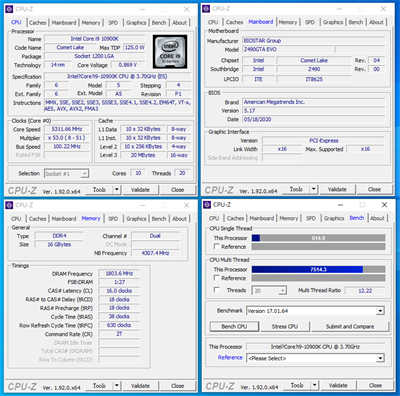Image resolution: width=400 pixels, height=396 pixels.
Task: Click Validate in the Bench window
Action: pyautogui.click(x=338, y=385)
